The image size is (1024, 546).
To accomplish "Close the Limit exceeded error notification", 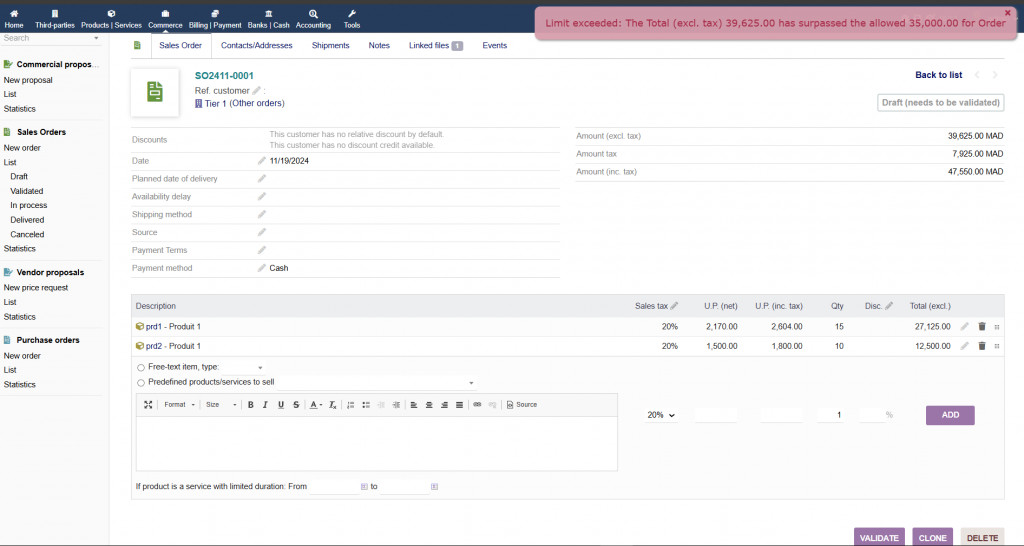I will 1008,13.
